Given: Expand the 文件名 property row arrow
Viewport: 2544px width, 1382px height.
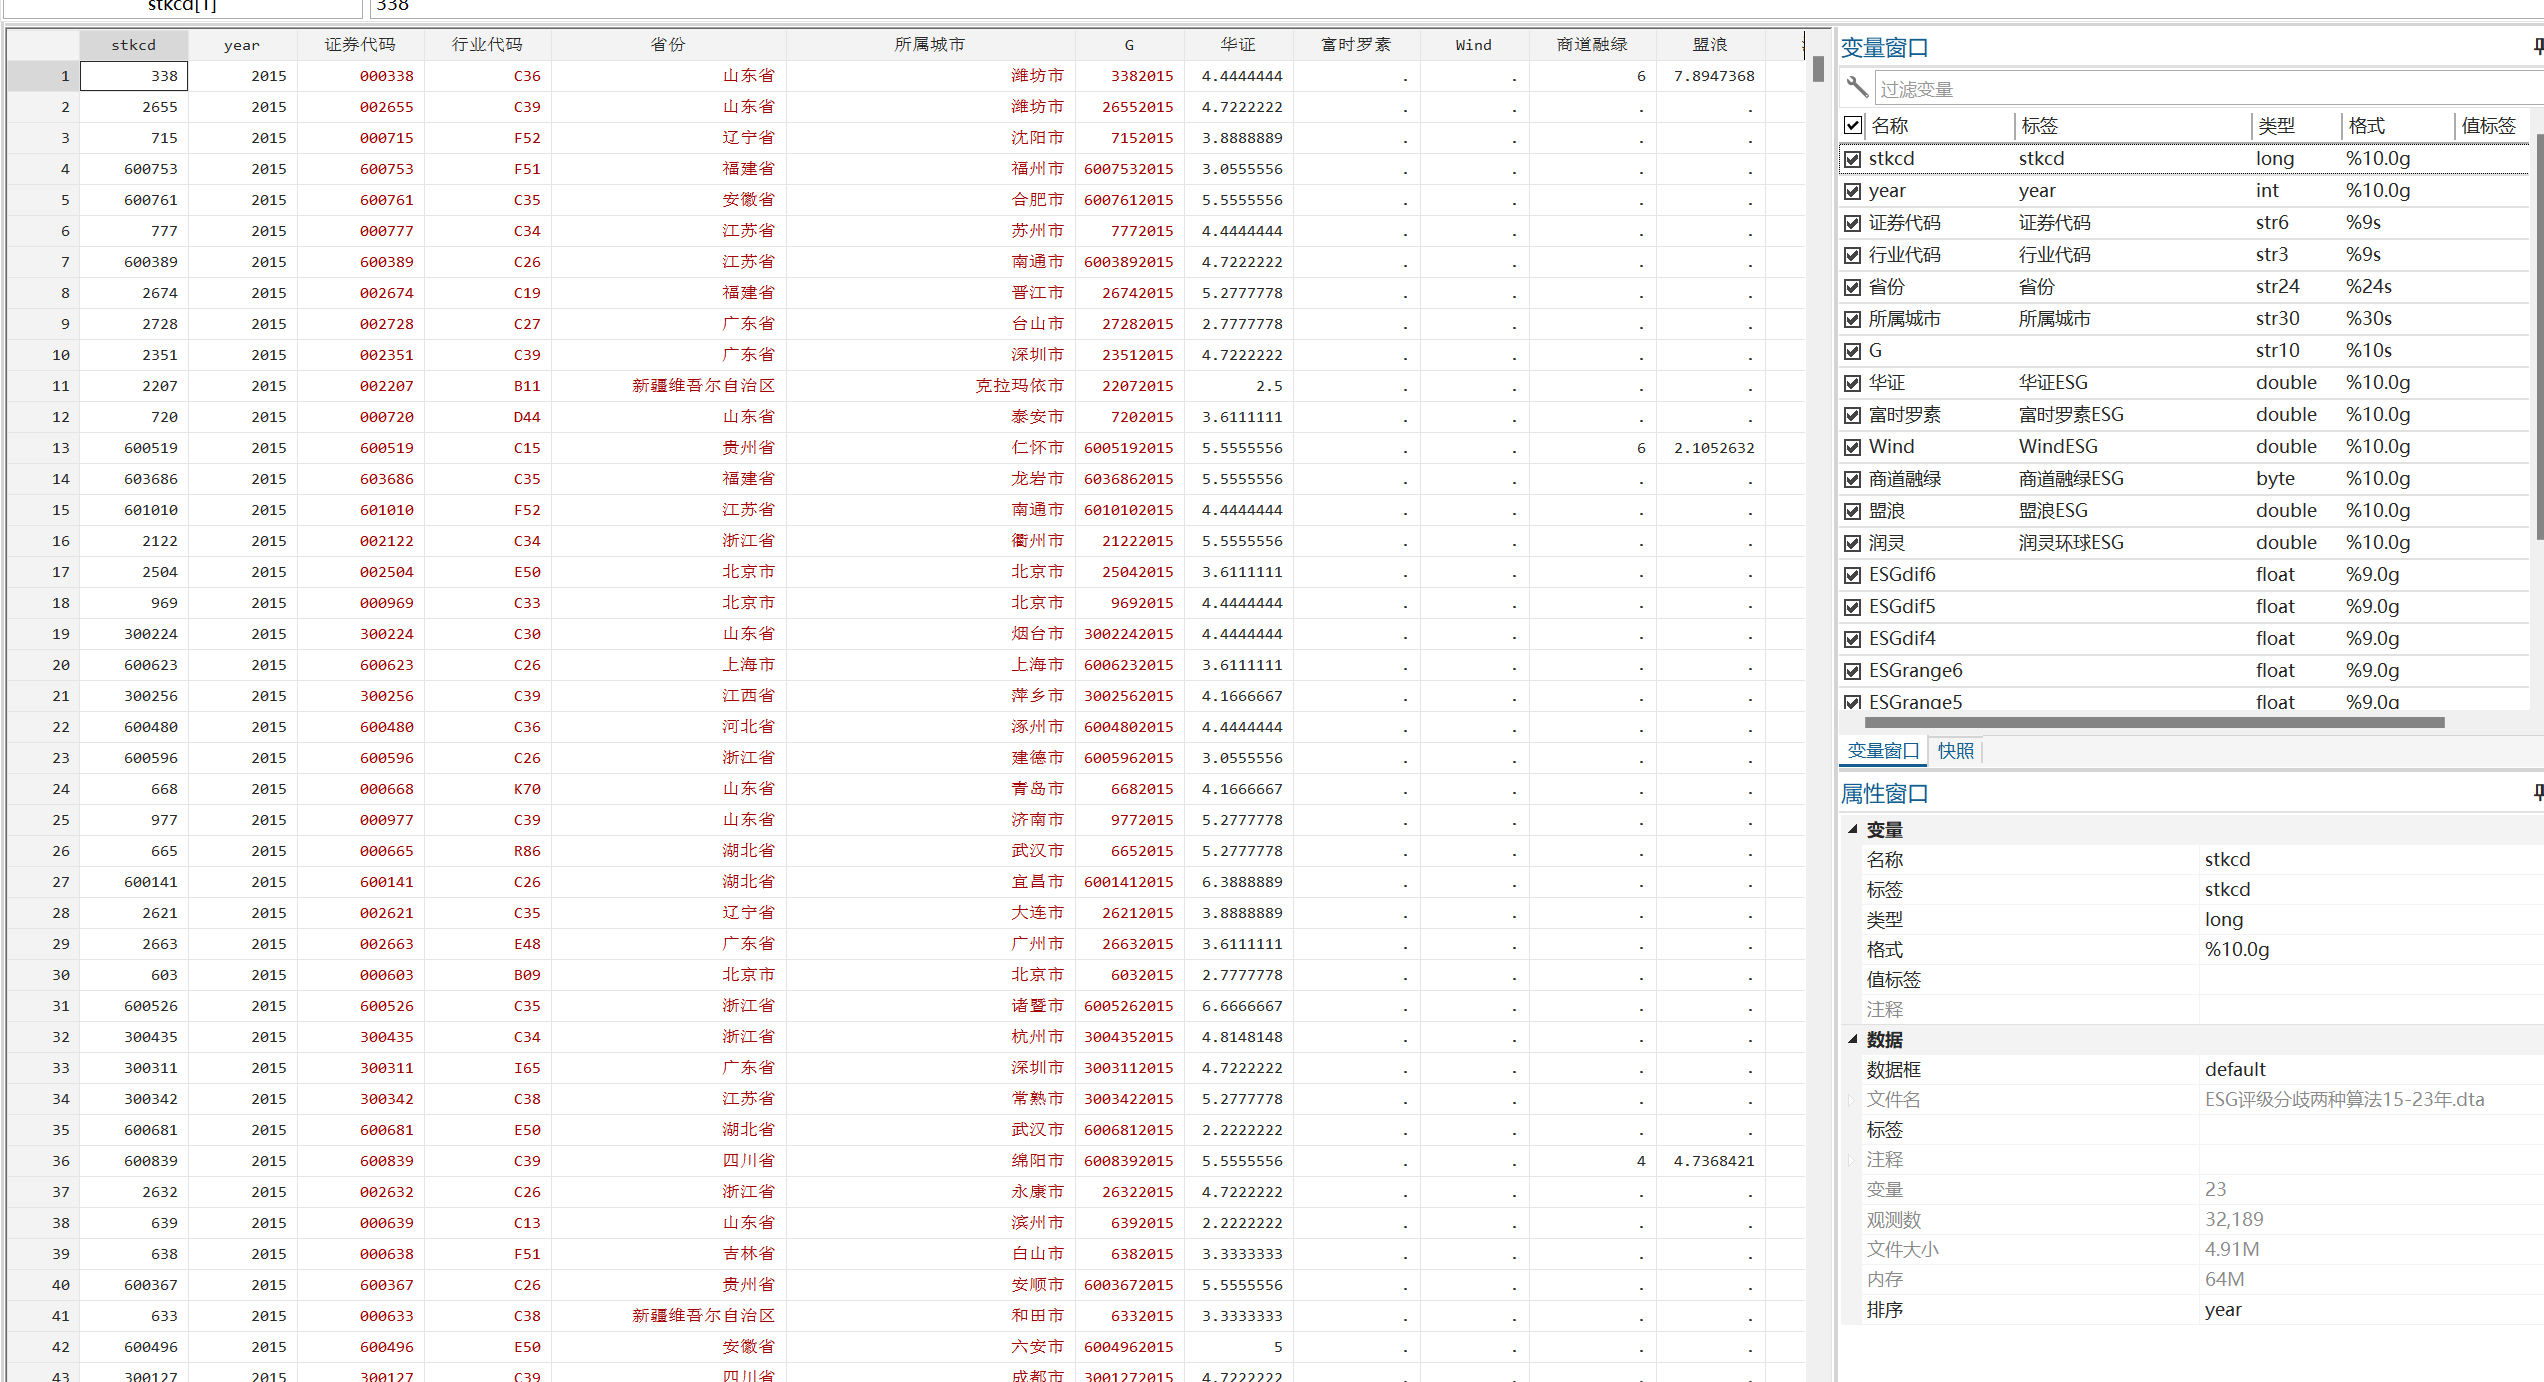Looking at the screenshot, I should pyautogui.click(x=1852, y=1099).
